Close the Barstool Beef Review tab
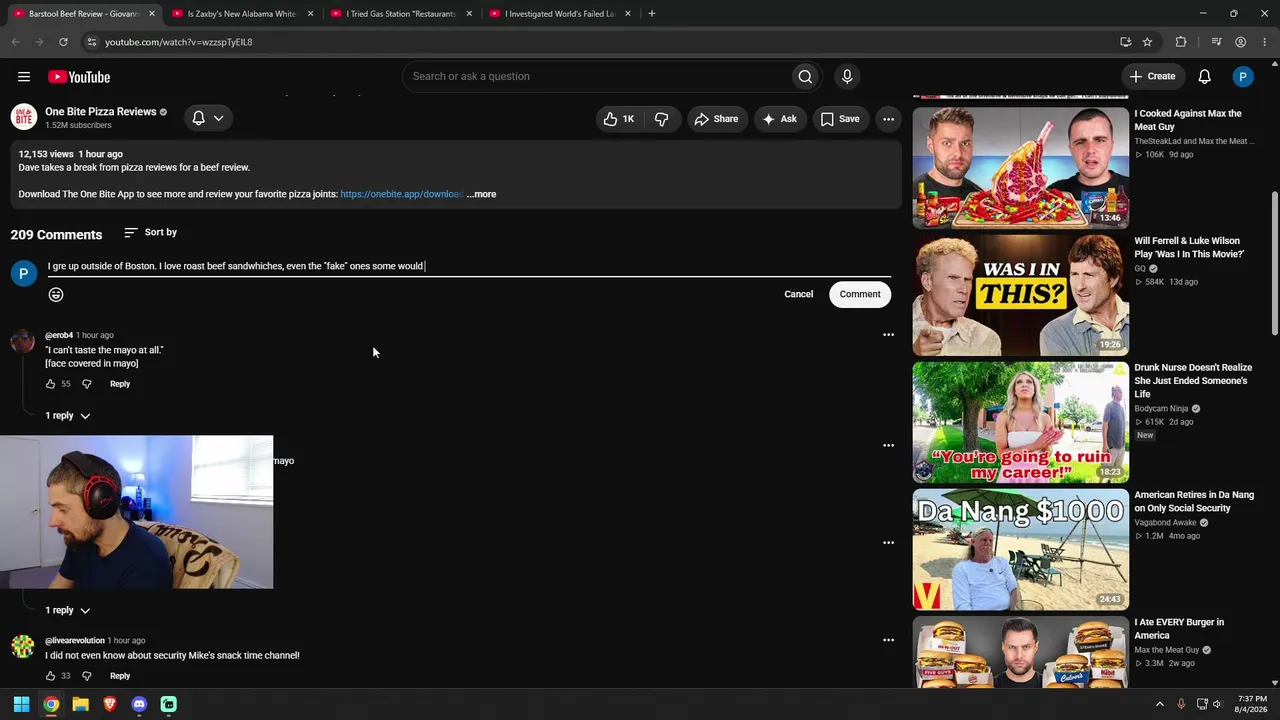Viewport: 1280px width, 720px height. 152,14
